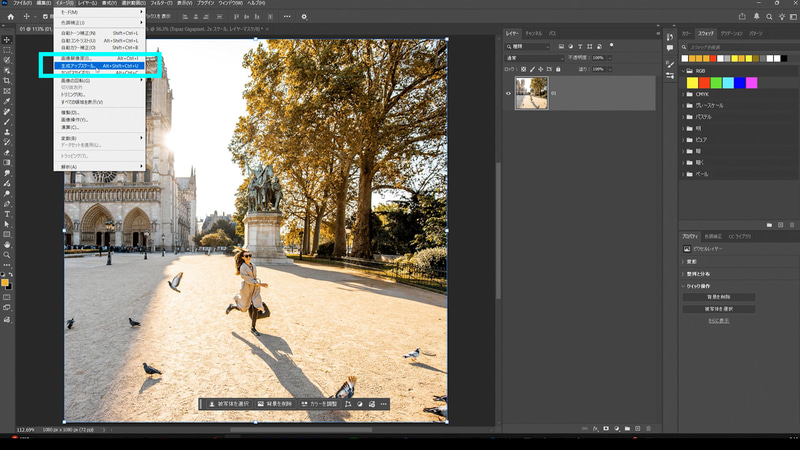The height and width of the screenshot is (450, 800).
Task: Open フィルター menu in menu bar
Action: [x=161, y=3]
